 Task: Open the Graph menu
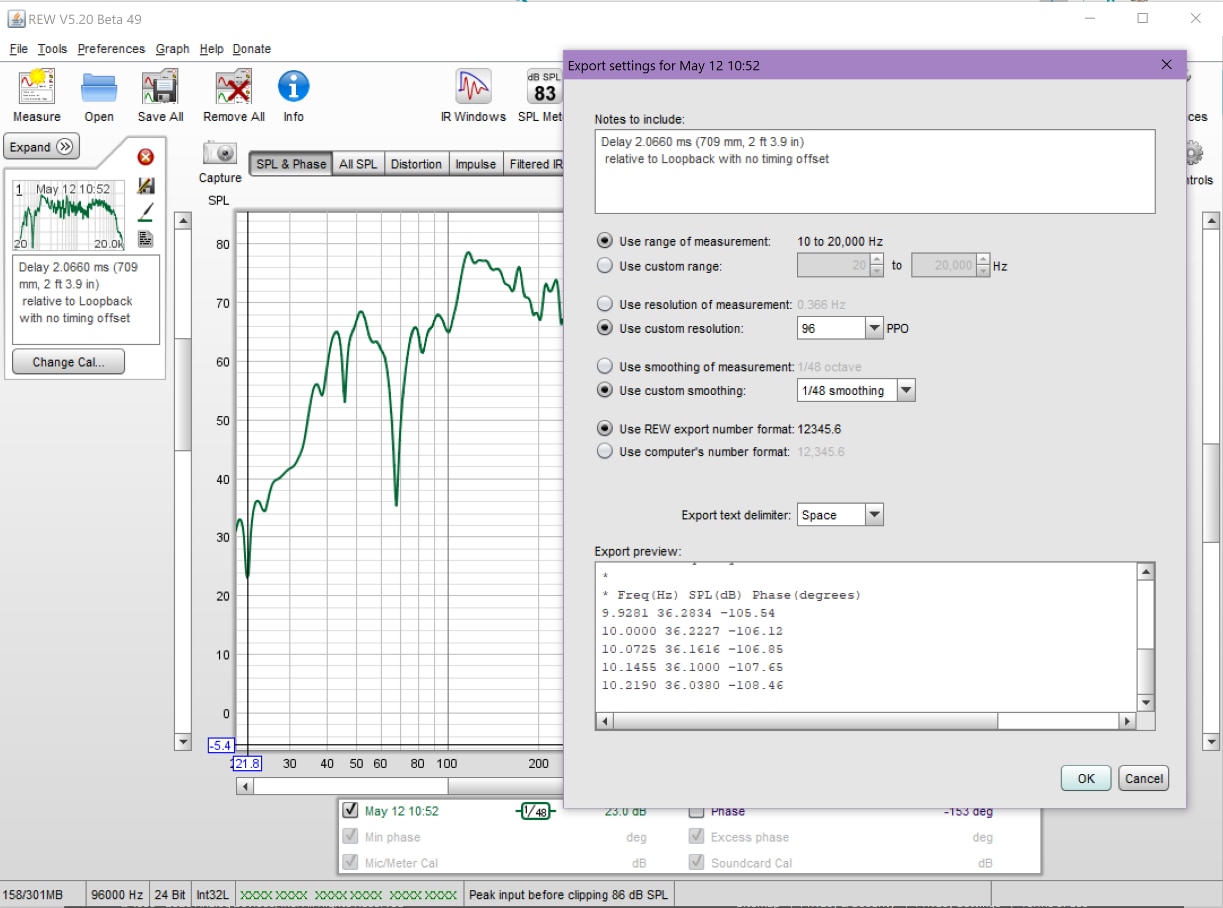(172, 49)
